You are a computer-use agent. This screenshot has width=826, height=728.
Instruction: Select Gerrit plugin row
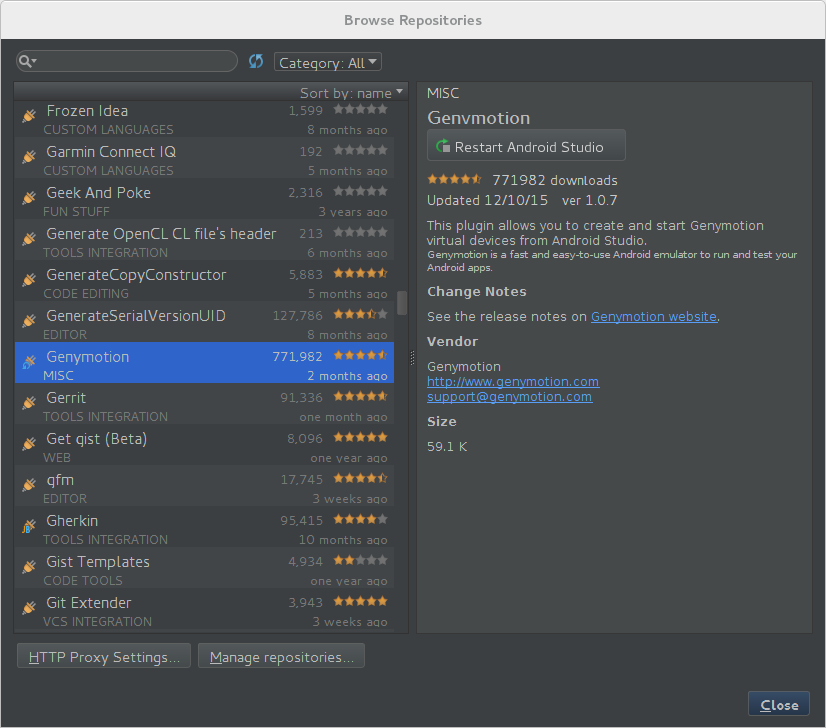(x=204, y=404)
